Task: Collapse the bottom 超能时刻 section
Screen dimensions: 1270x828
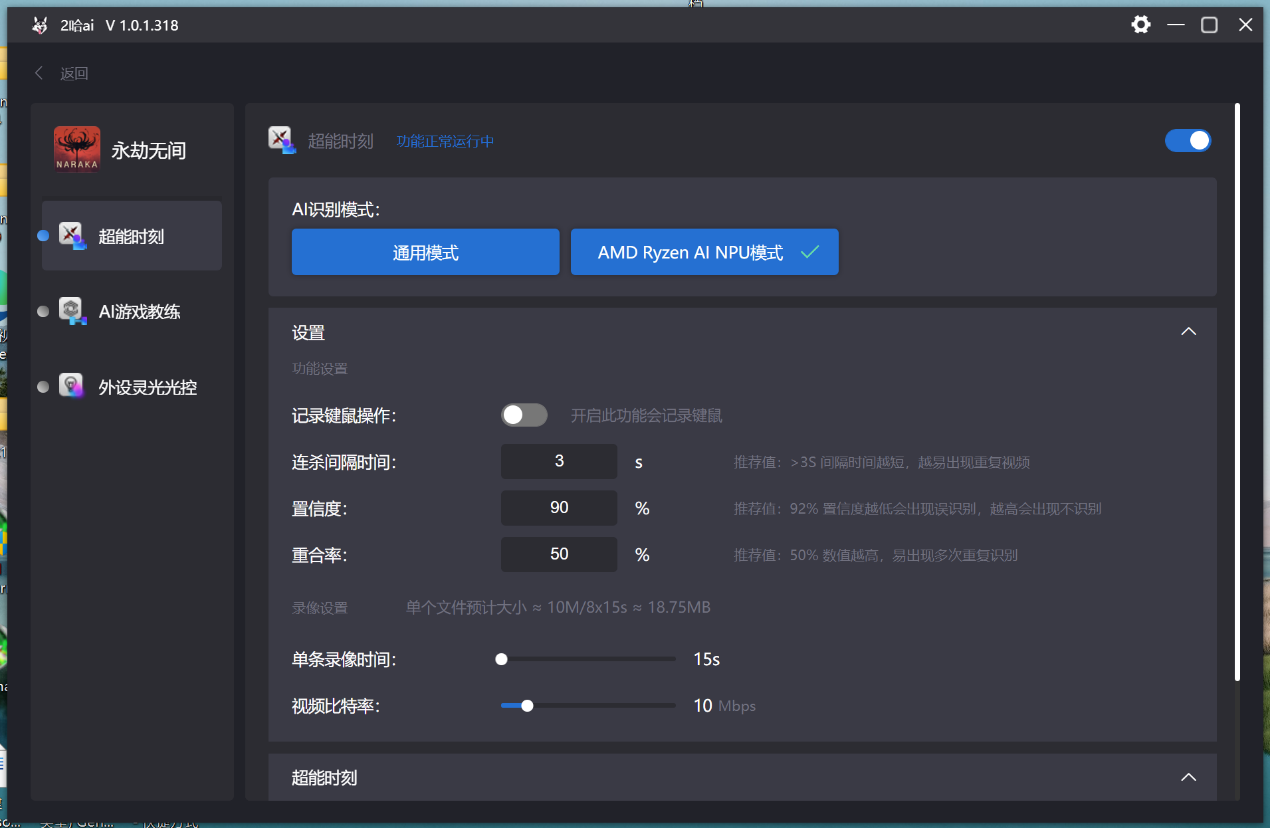Action: coord(1188,777)
